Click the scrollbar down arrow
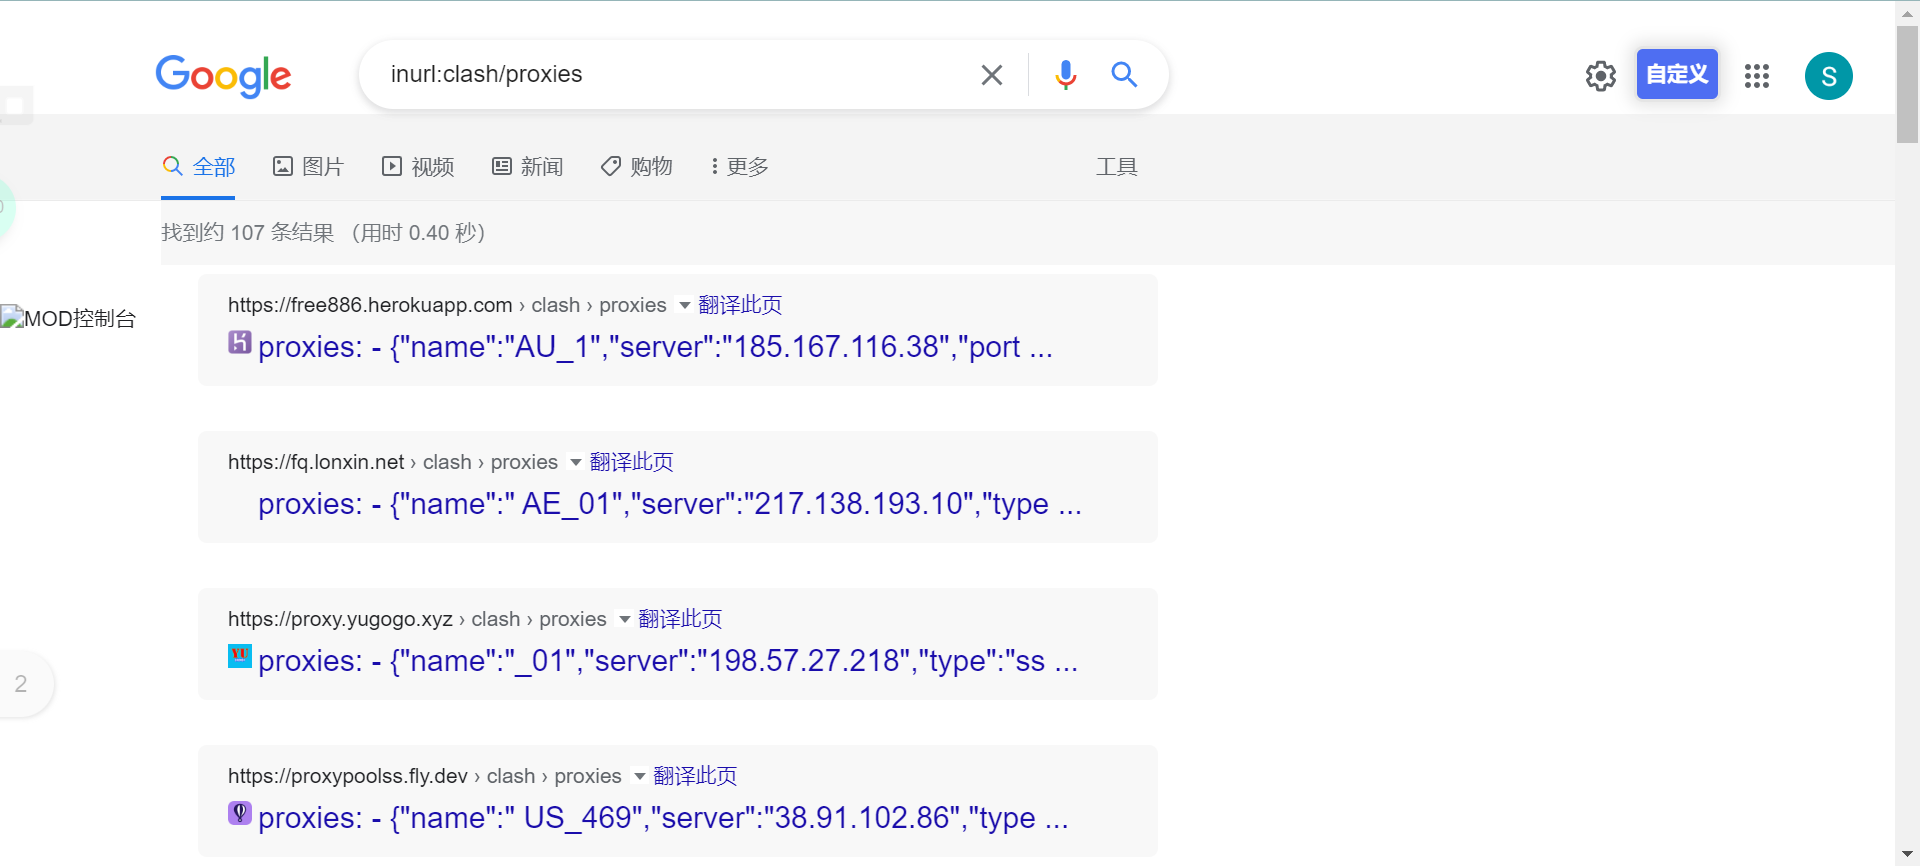The width and height of the screenshot is (1920, 866). coord(1907,854)
